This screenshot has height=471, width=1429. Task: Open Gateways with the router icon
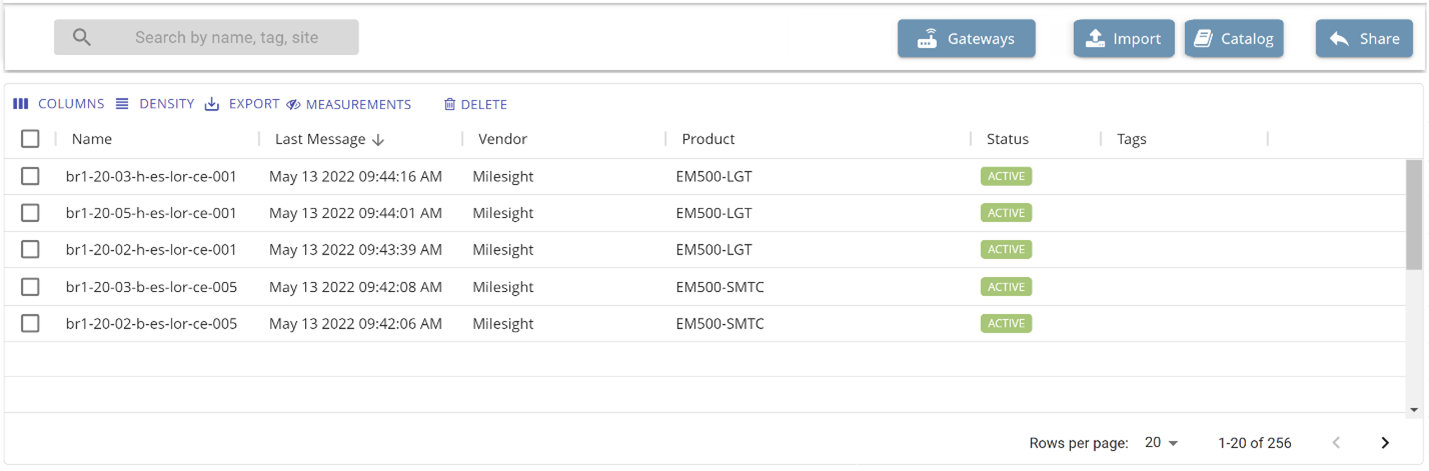(x=966, y=39)
